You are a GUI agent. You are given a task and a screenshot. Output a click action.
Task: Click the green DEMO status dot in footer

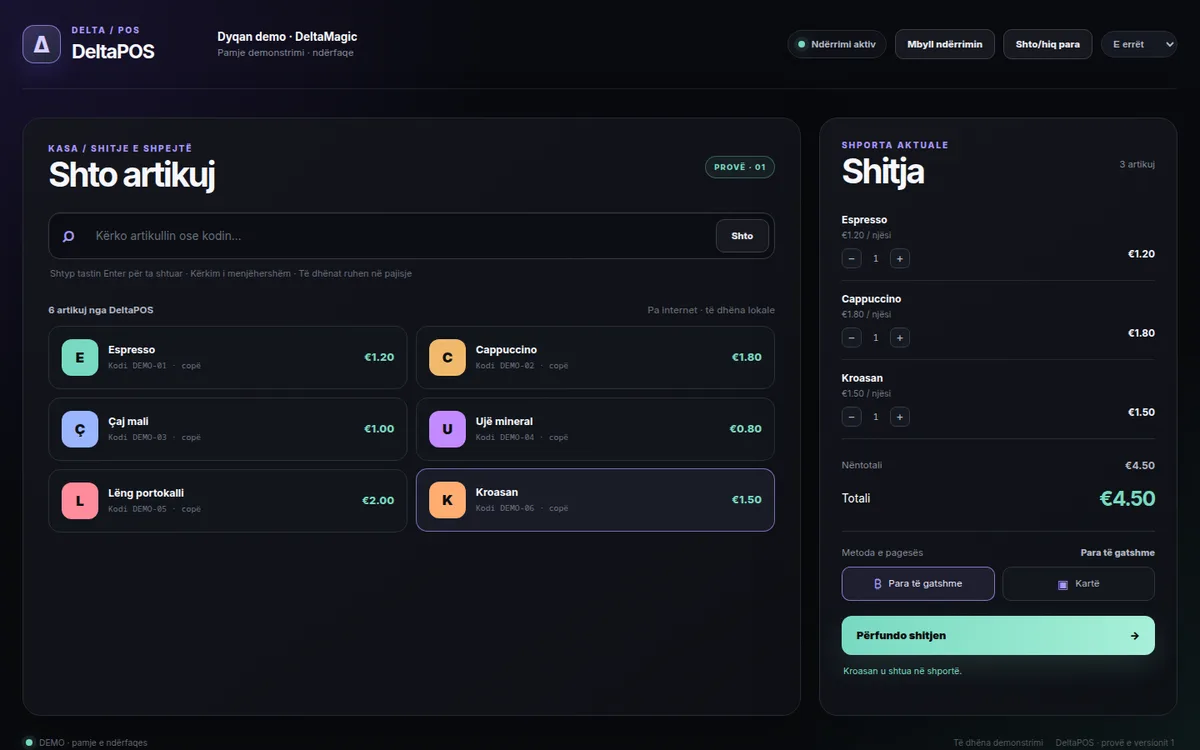tap(29, 743)
